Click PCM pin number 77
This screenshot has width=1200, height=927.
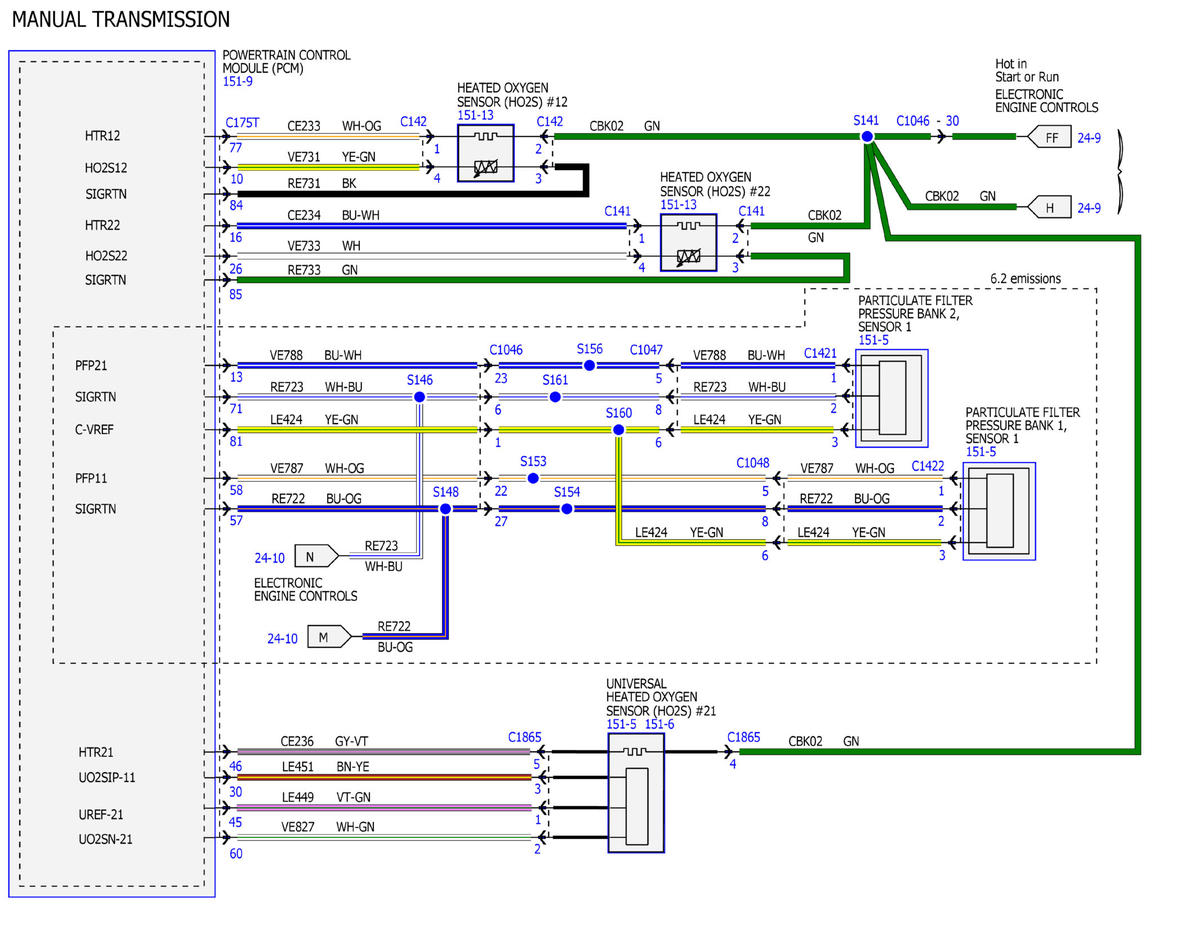click(237, 149)
